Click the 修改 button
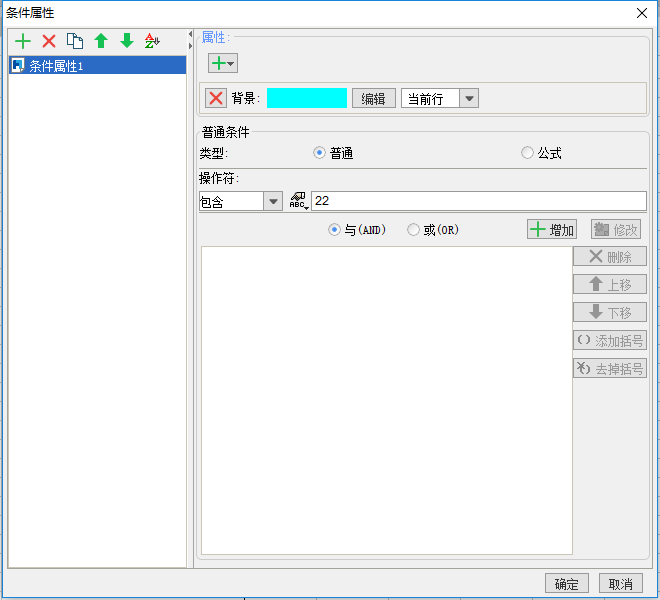Screen dimensions: 660x600 616,229
